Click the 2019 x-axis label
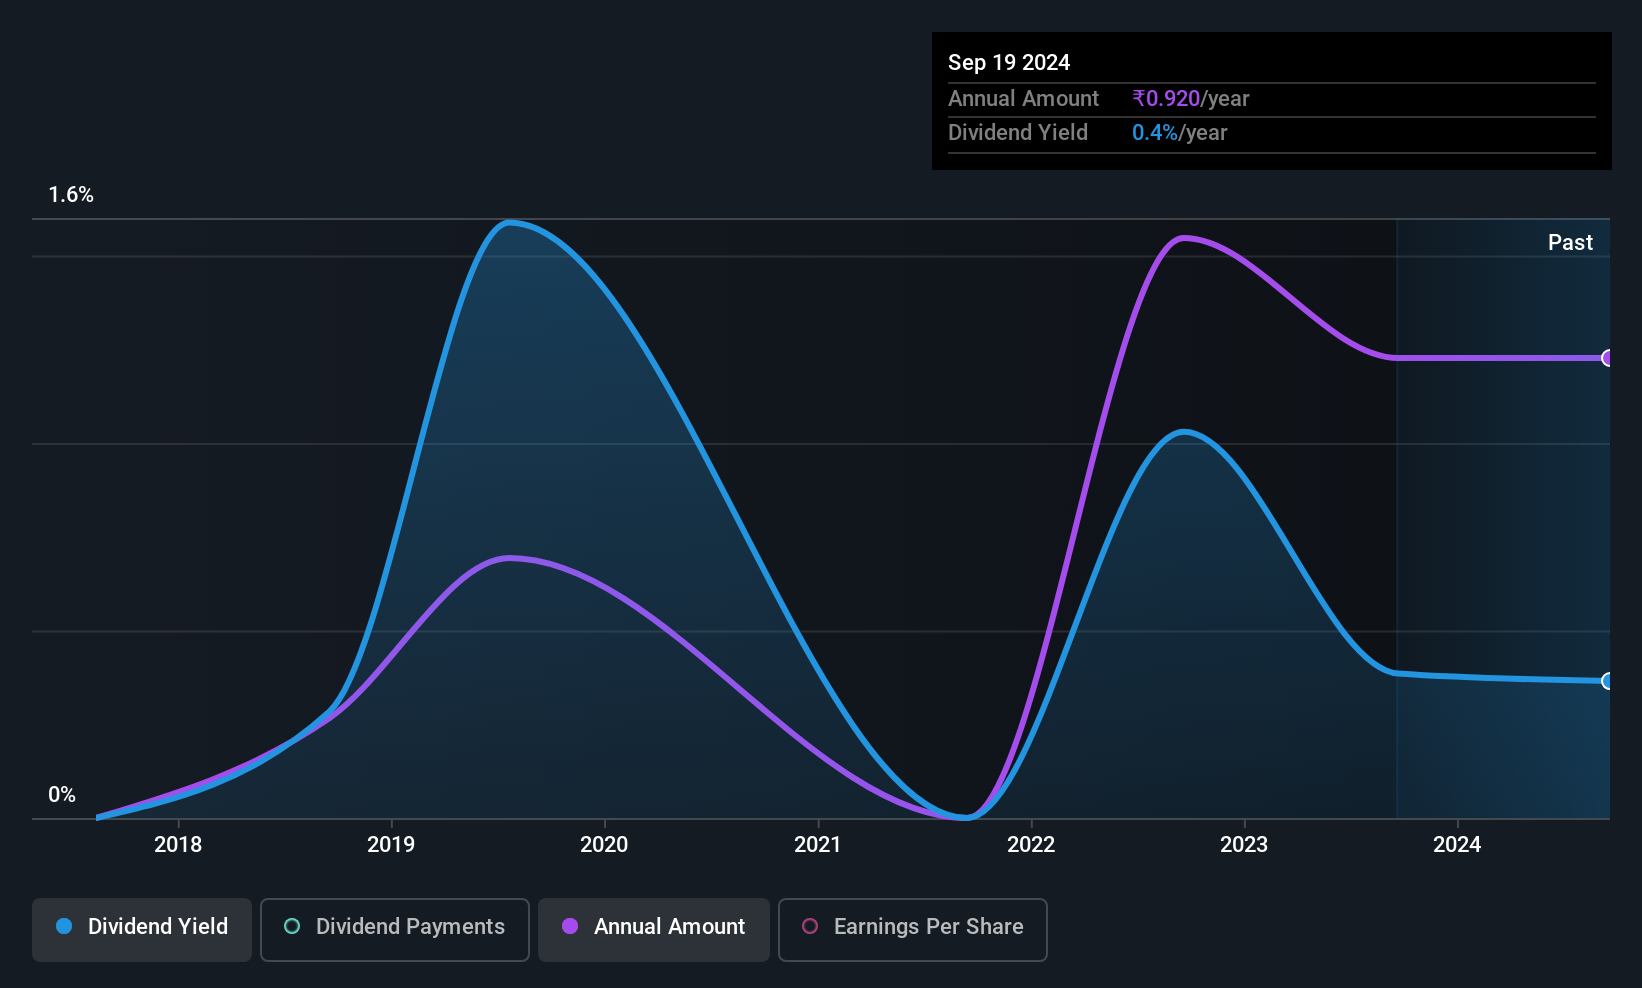1642x988 pixels. (391, 845)
